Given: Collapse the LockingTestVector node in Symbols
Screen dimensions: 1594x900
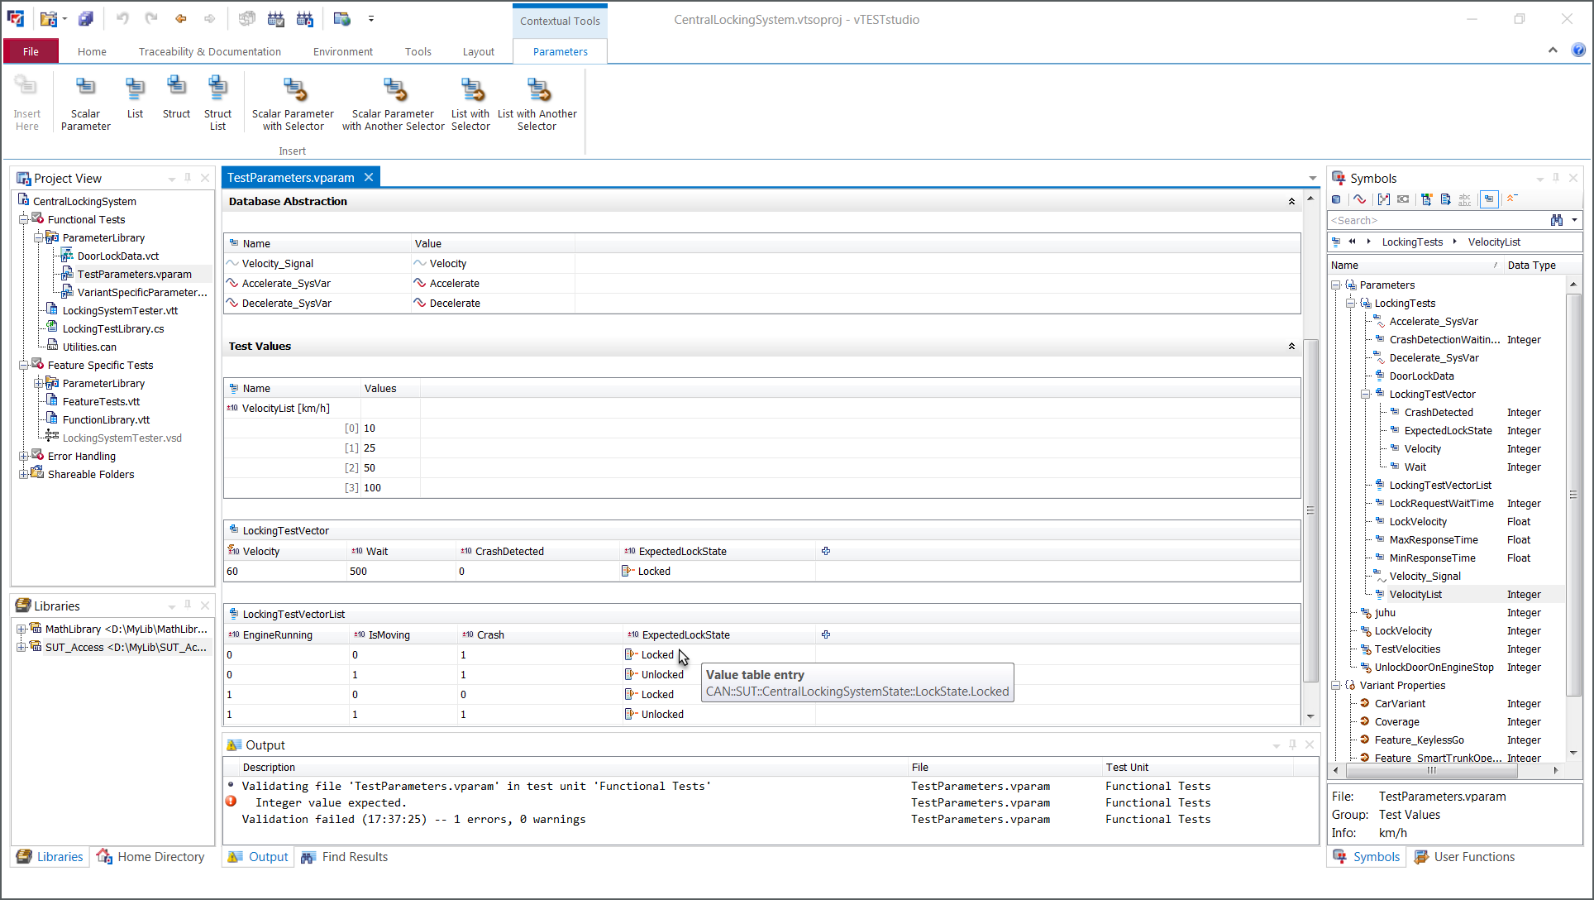Looking at the screenshot, I should 1365,394.
